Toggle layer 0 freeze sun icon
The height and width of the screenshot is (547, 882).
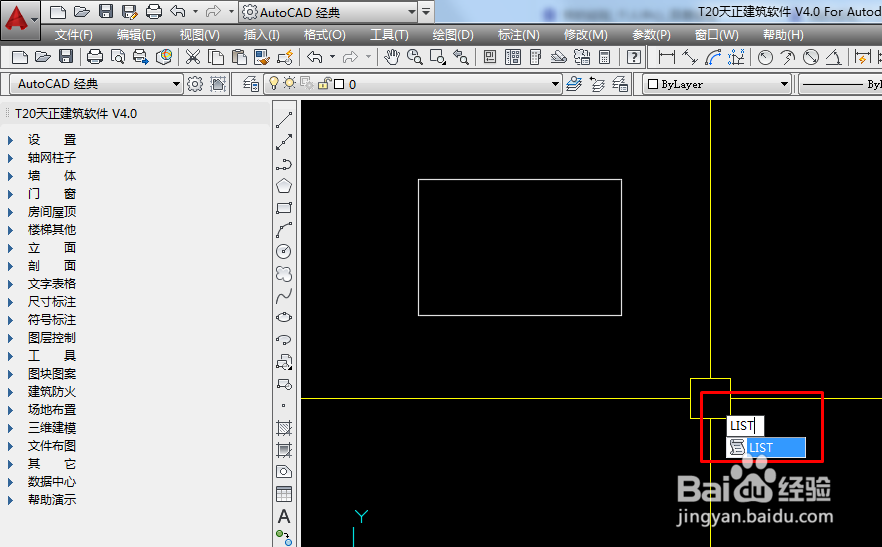coord(289,83)
